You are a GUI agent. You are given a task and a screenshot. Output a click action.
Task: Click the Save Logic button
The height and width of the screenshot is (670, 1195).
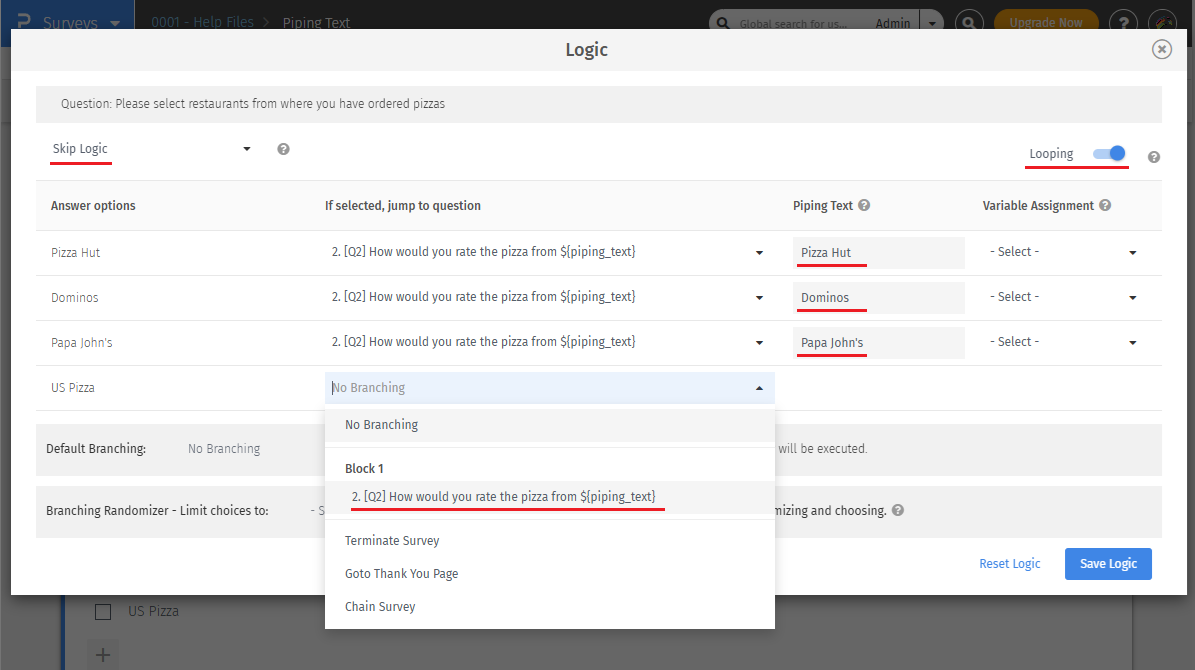pyautogui.click(x=1108, y=564)
